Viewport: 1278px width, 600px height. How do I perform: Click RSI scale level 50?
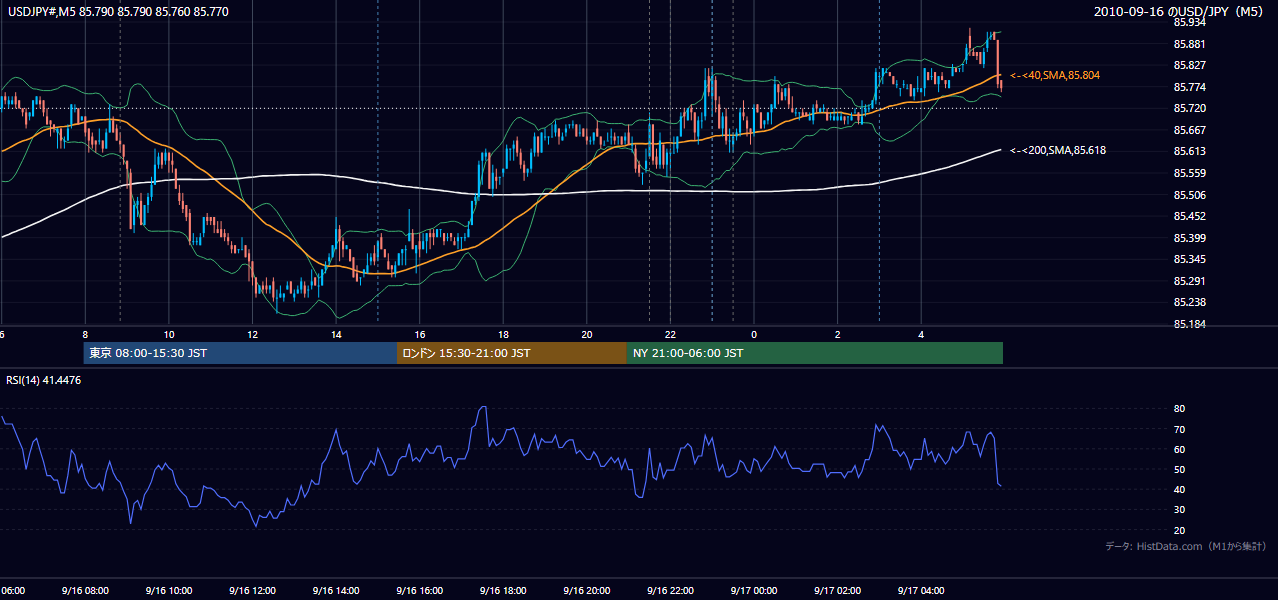pos(1179,469)
